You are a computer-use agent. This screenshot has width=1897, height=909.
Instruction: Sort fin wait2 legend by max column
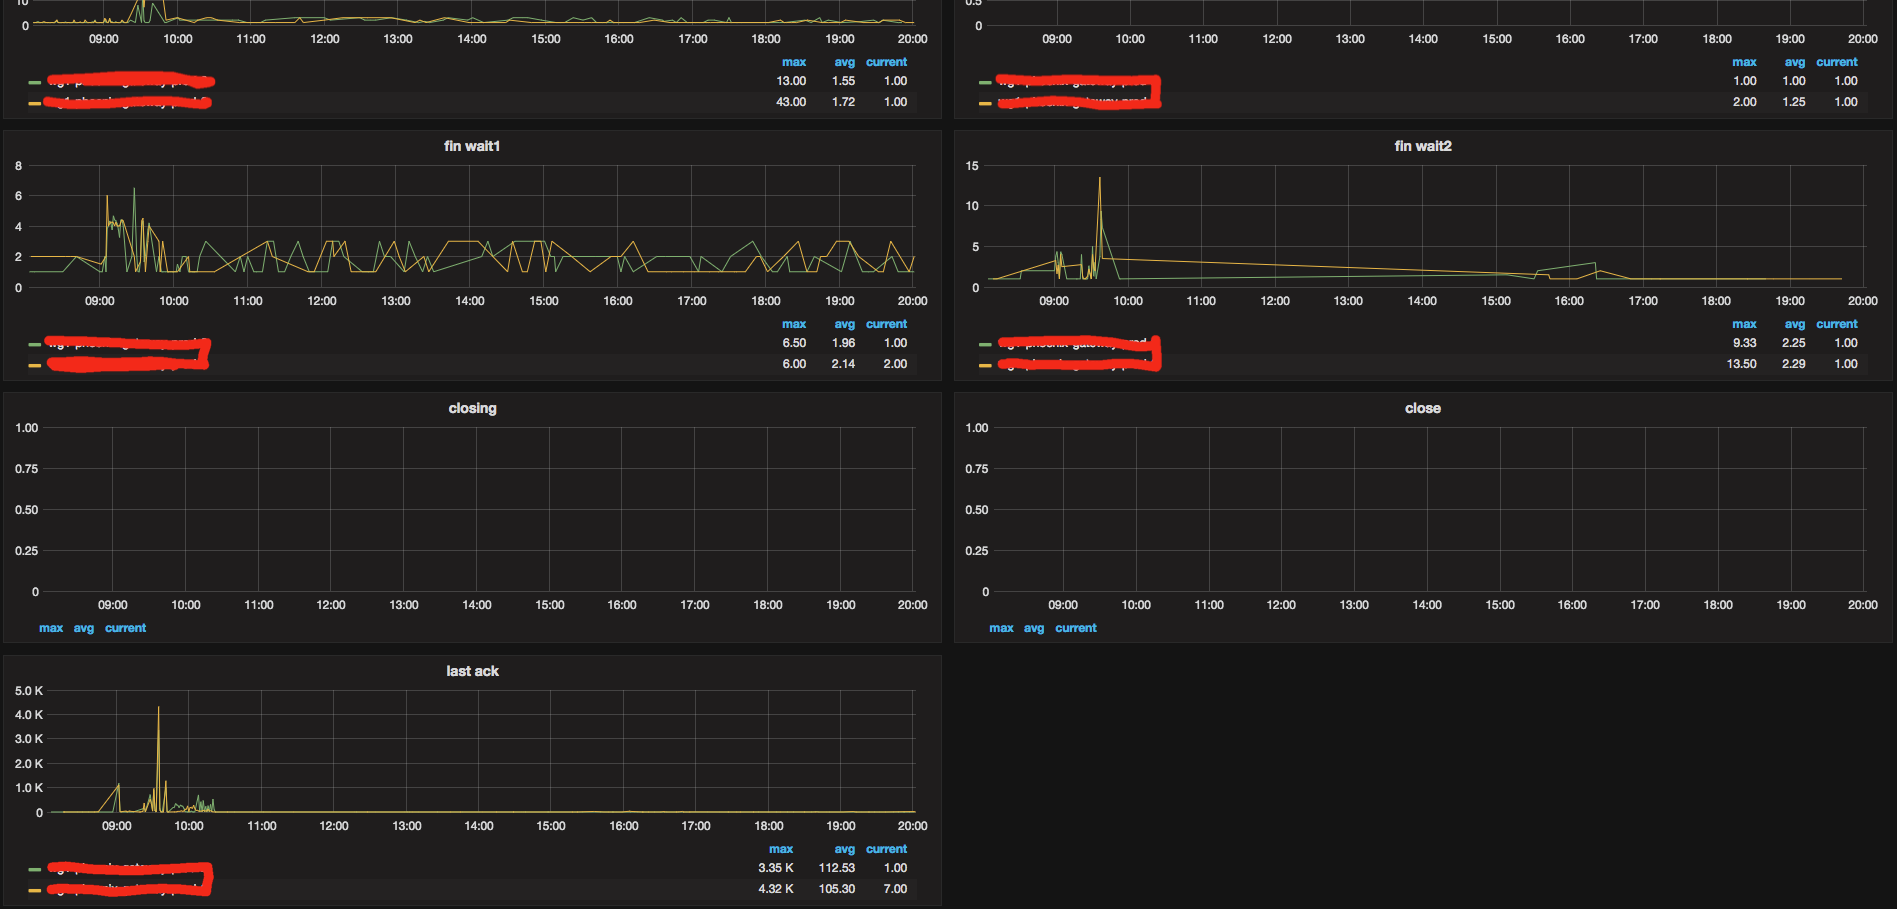coord(1744,324)
